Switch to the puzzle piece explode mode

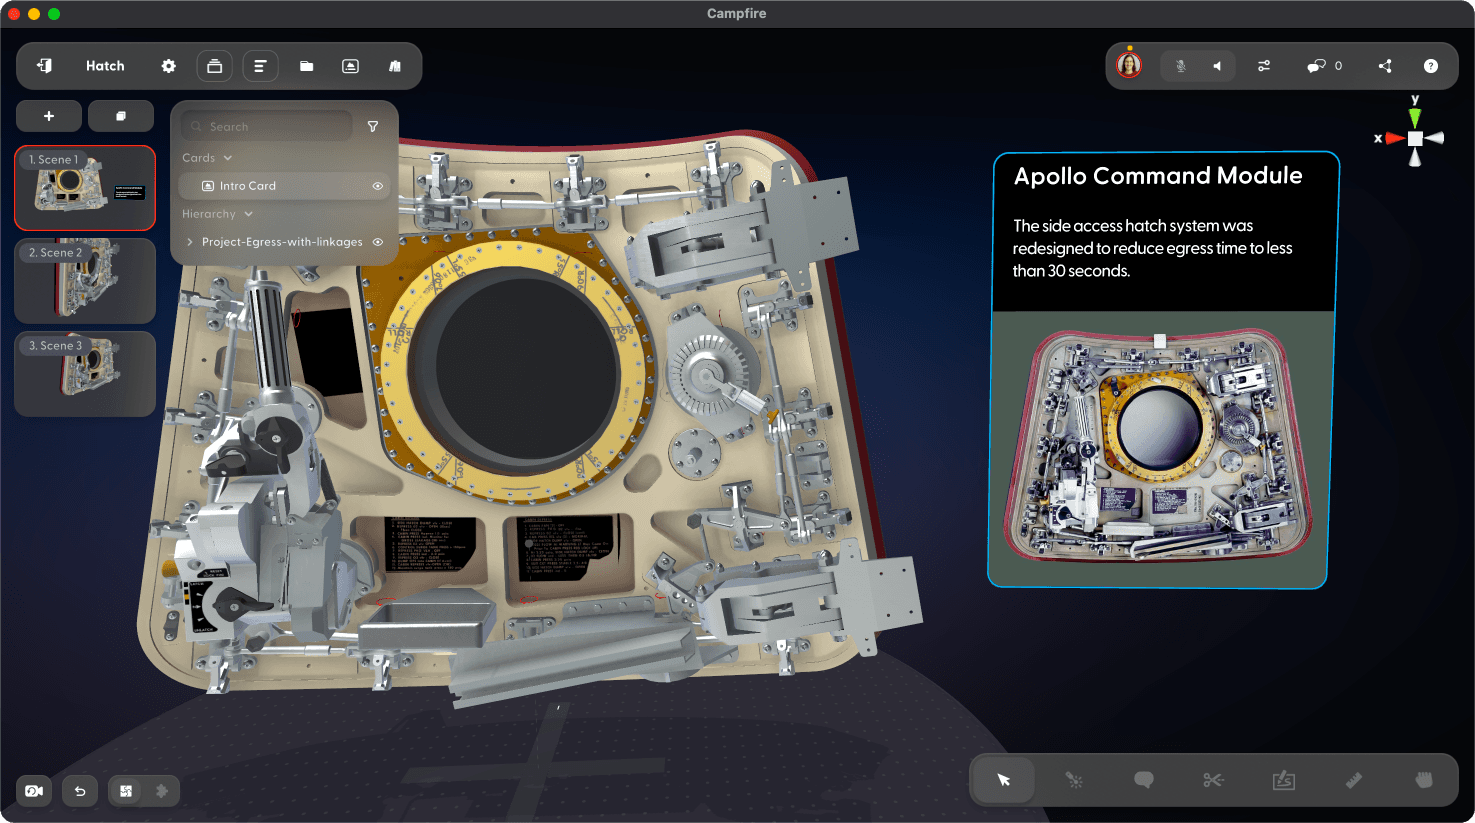click(x=162, y=791)
